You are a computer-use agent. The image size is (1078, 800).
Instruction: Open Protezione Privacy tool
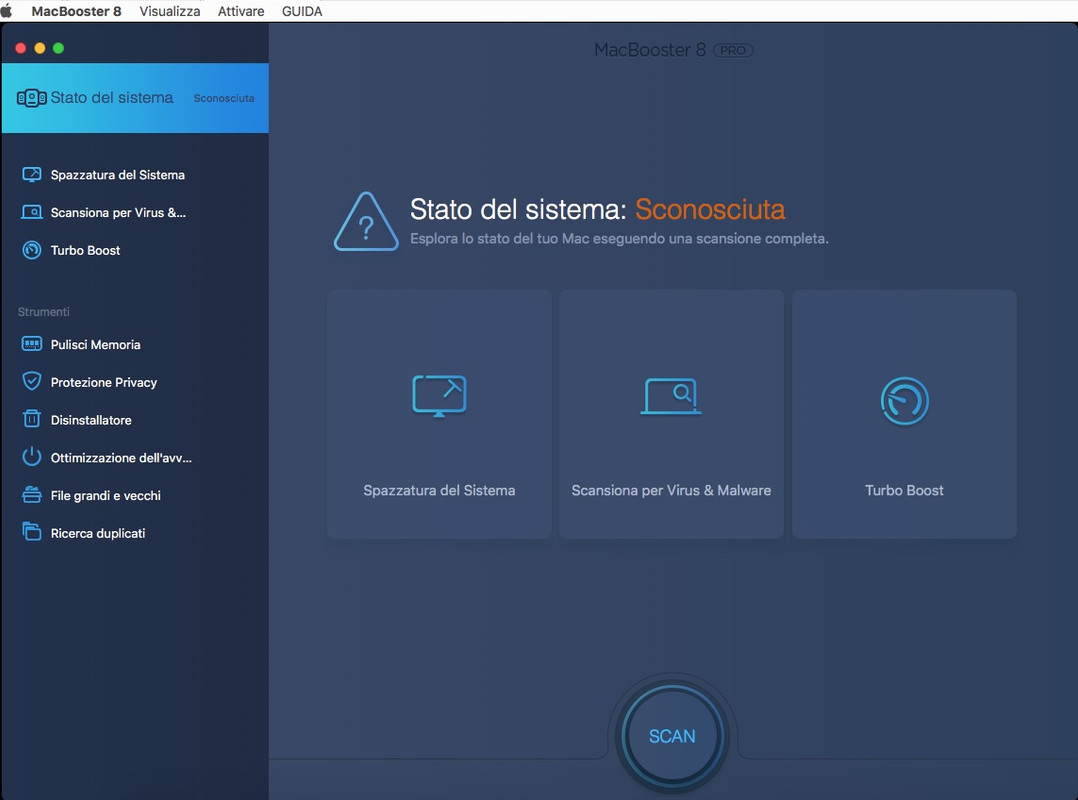click(x=104, y=382)
